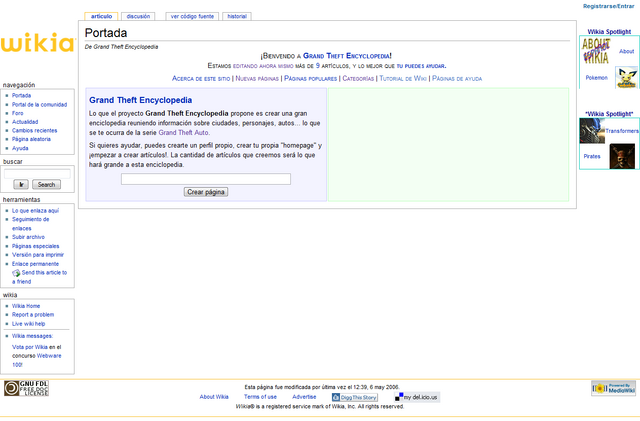Open Acerca de este sitio link

coord(201,78)
